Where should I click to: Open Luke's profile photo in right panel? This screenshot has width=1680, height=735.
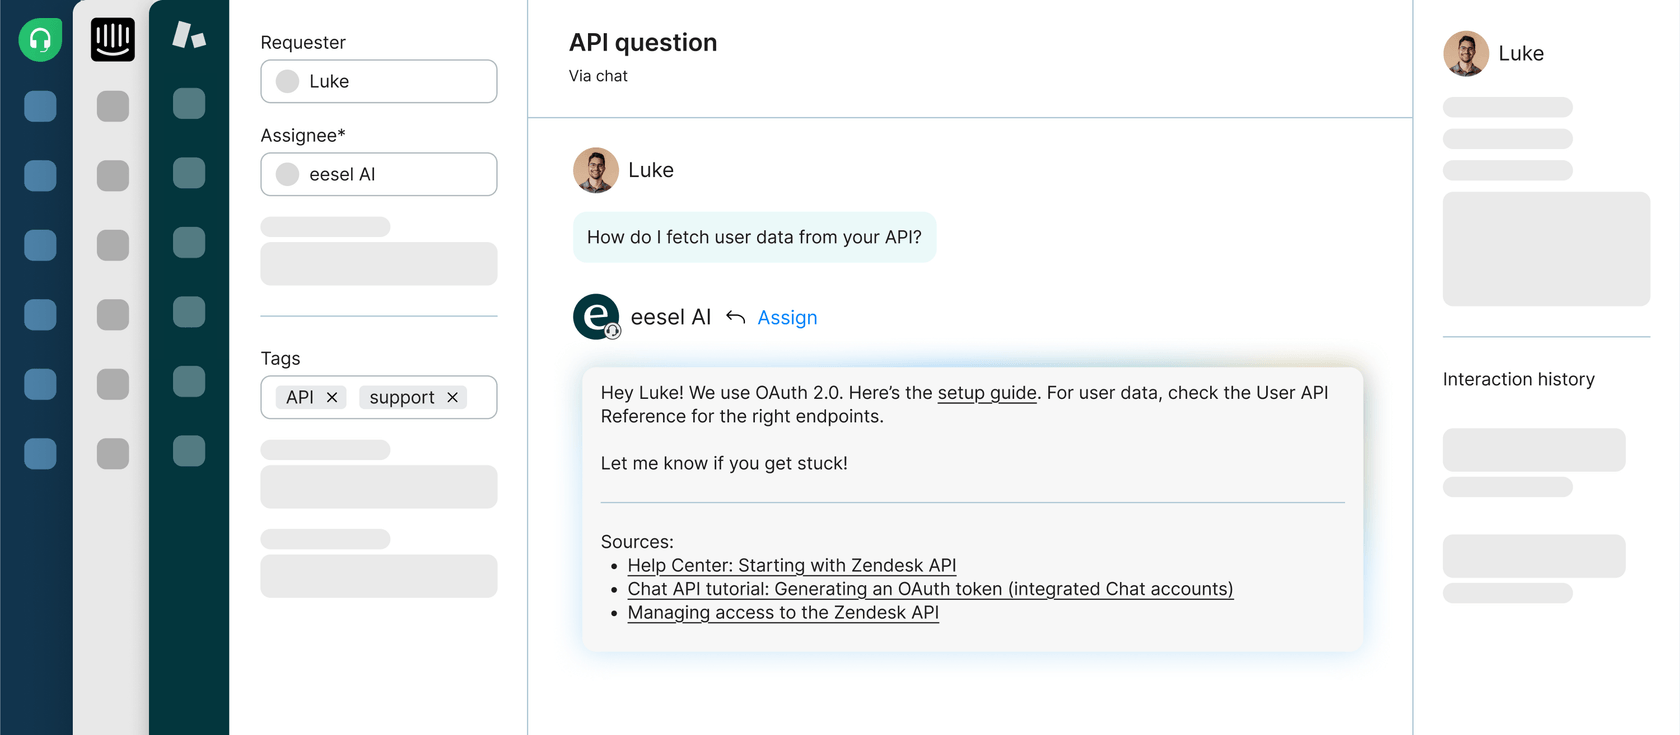1466,54
